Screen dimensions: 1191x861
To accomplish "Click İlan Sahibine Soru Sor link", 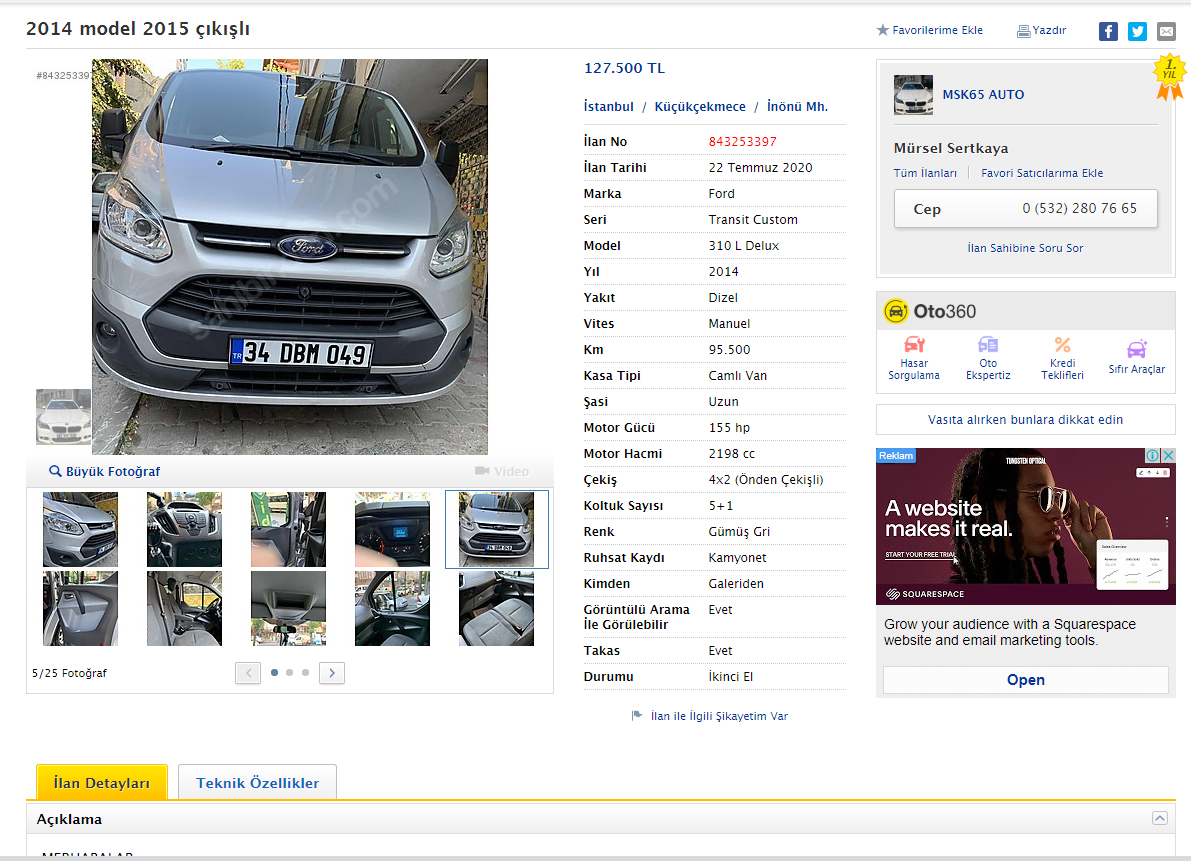I will (1025, 248).
